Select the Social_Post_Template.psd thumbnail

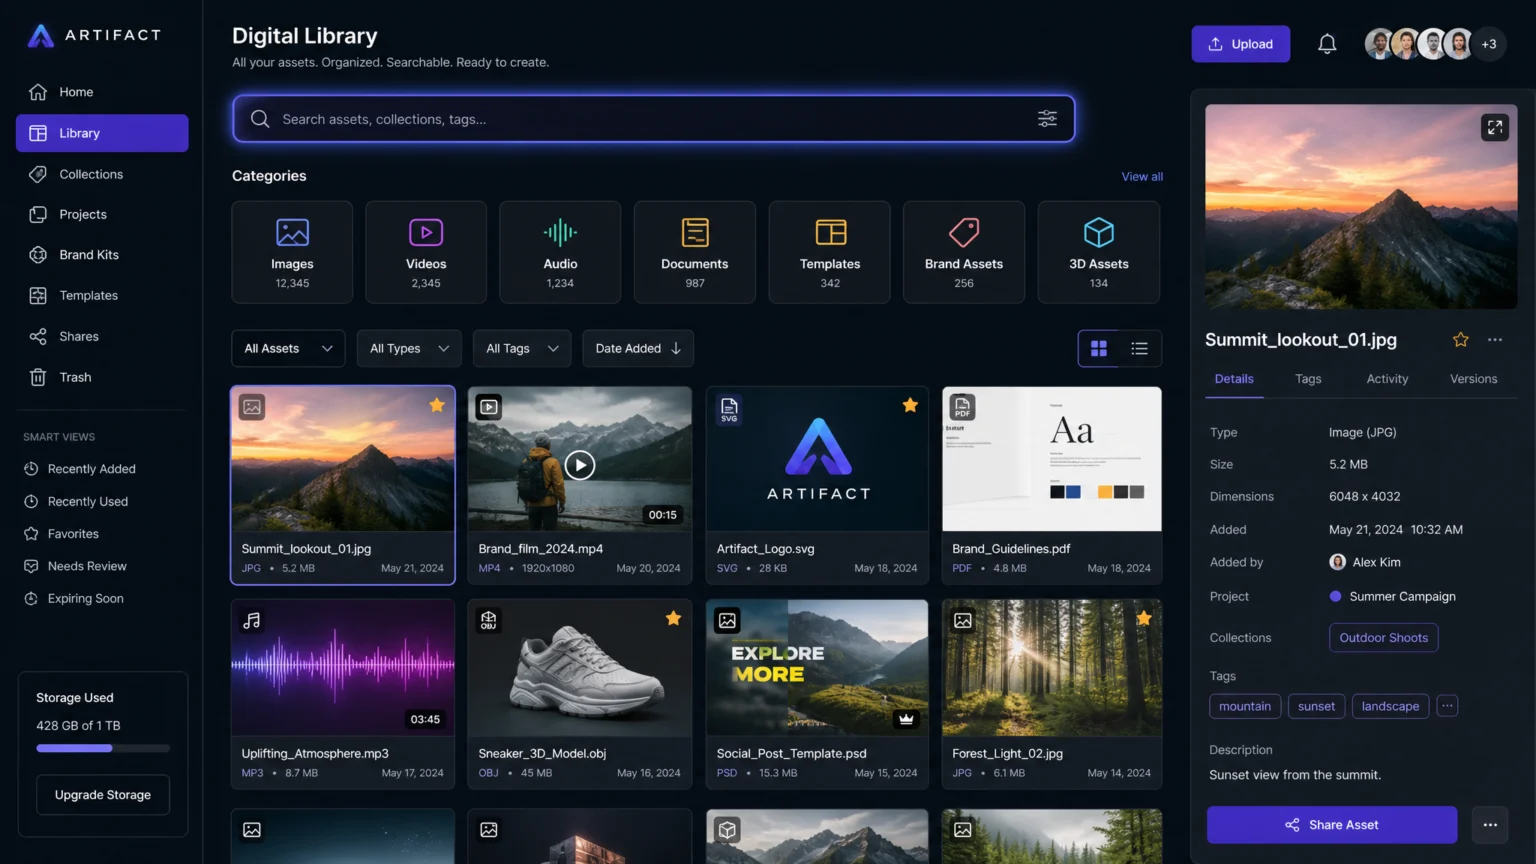[817, 668]
